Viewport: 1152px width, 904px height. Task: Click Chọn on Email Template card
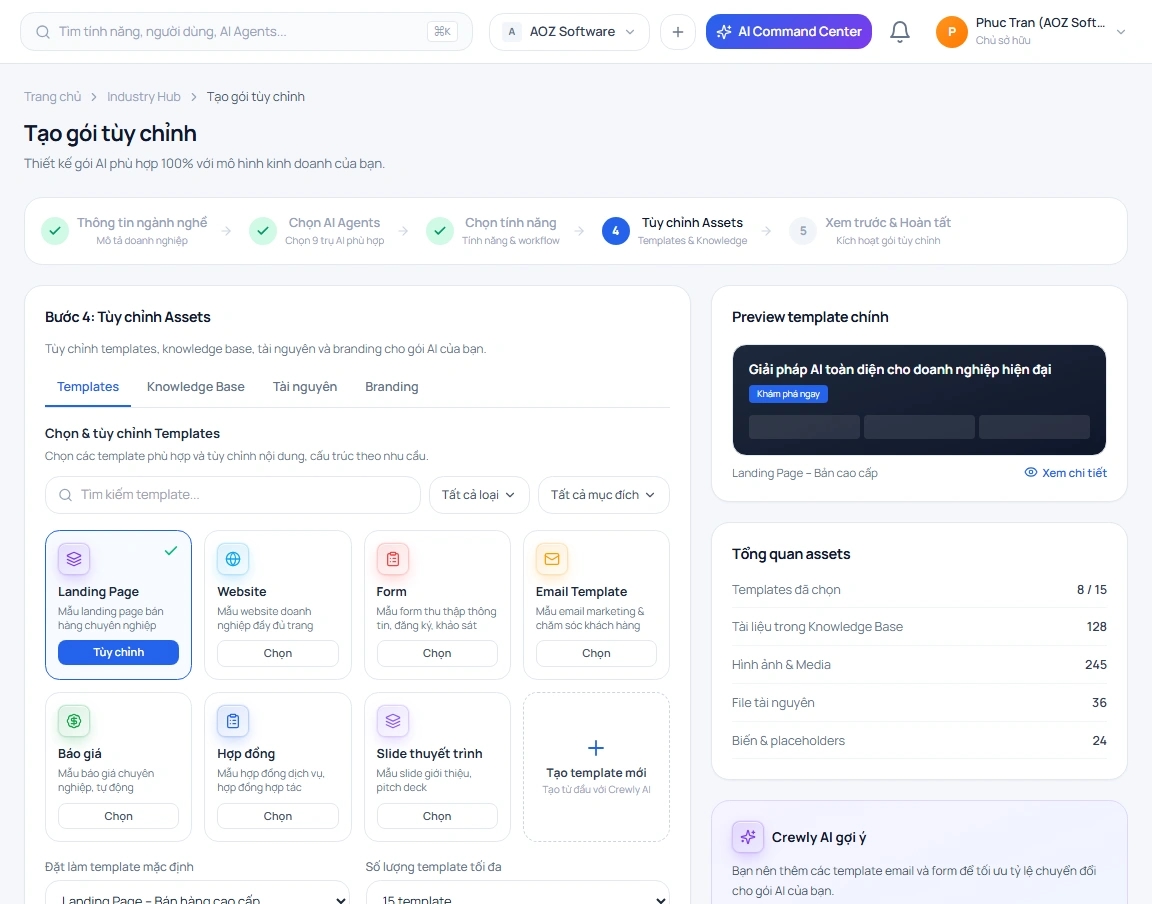(x=597, y=653)
